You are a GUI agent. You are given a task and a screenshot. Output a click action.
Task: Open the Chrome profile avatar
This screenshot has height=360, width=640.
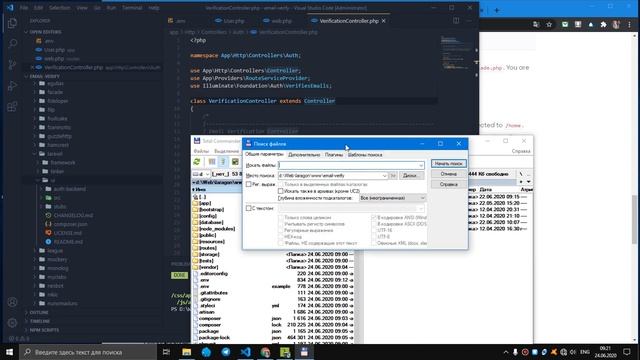point(616,25)
